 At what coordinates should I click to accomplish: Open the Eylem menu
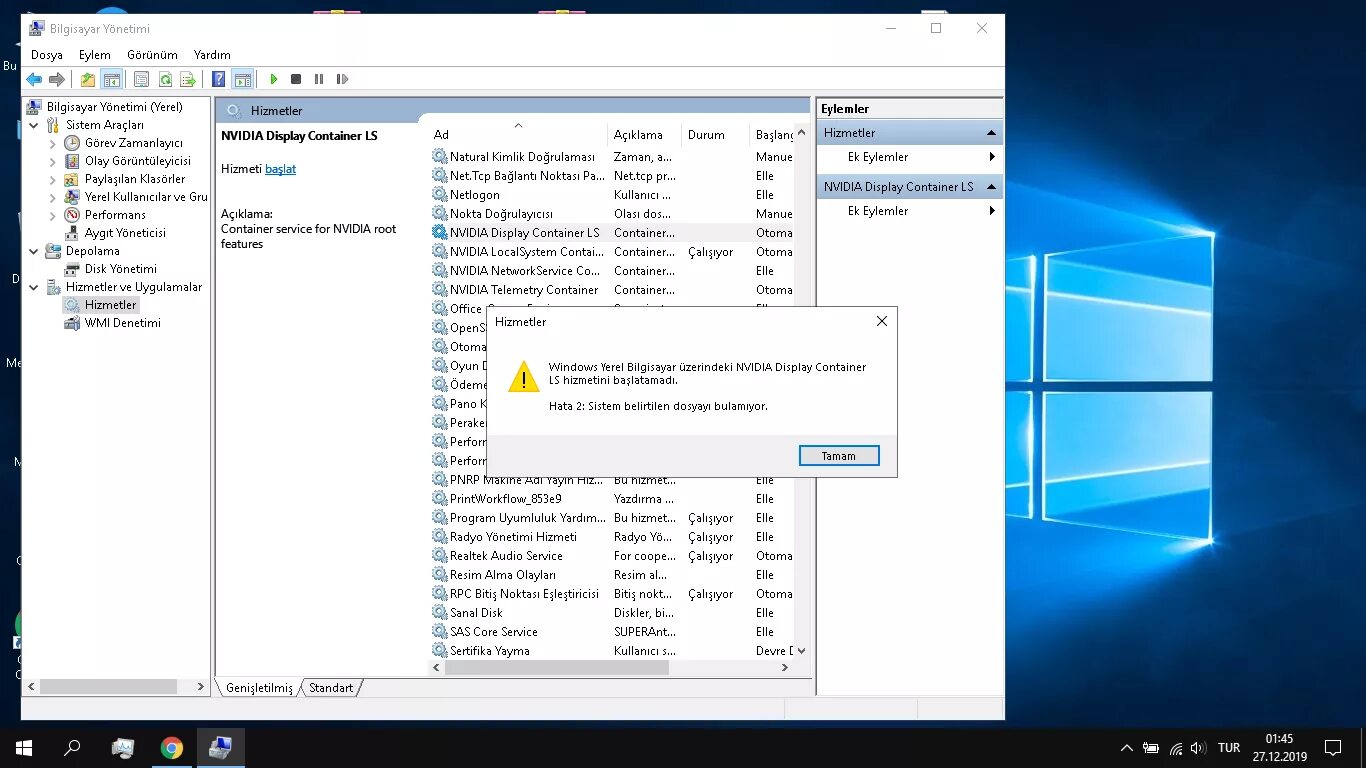[x=95, y=55]
